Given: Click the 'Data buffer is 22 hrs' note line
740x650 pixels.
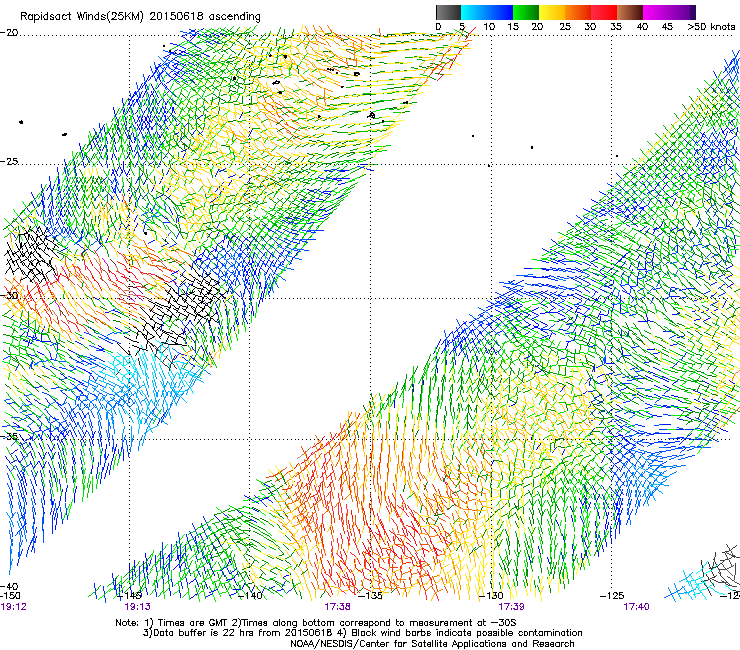Looking at the screenshot, I should [x=362, y=633].
